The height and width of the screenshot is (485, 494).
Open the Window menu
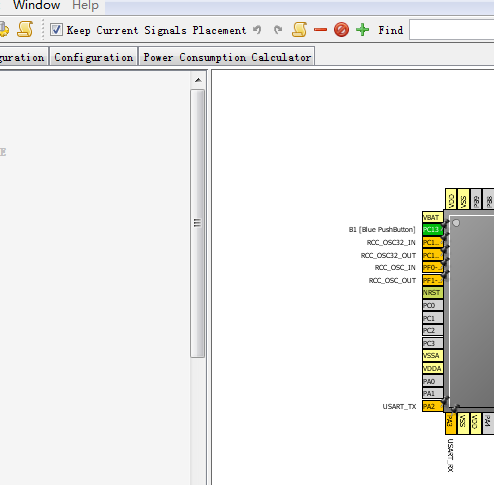36,5
